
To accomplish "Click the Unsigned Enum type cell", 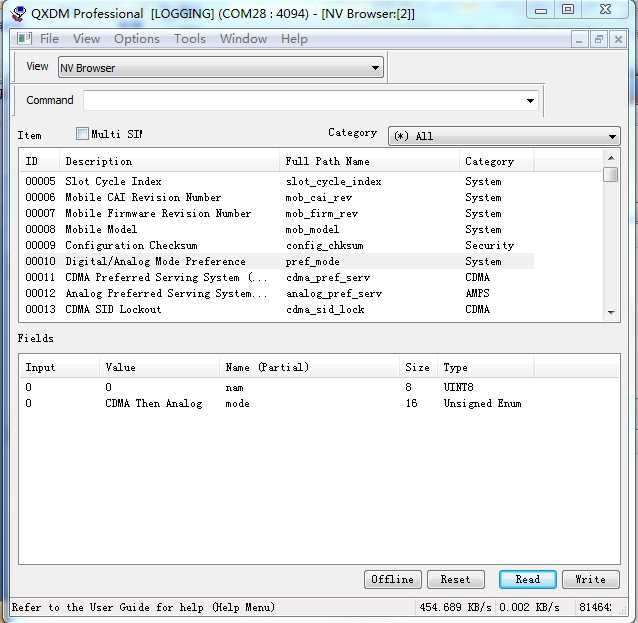I will [482, 404].
